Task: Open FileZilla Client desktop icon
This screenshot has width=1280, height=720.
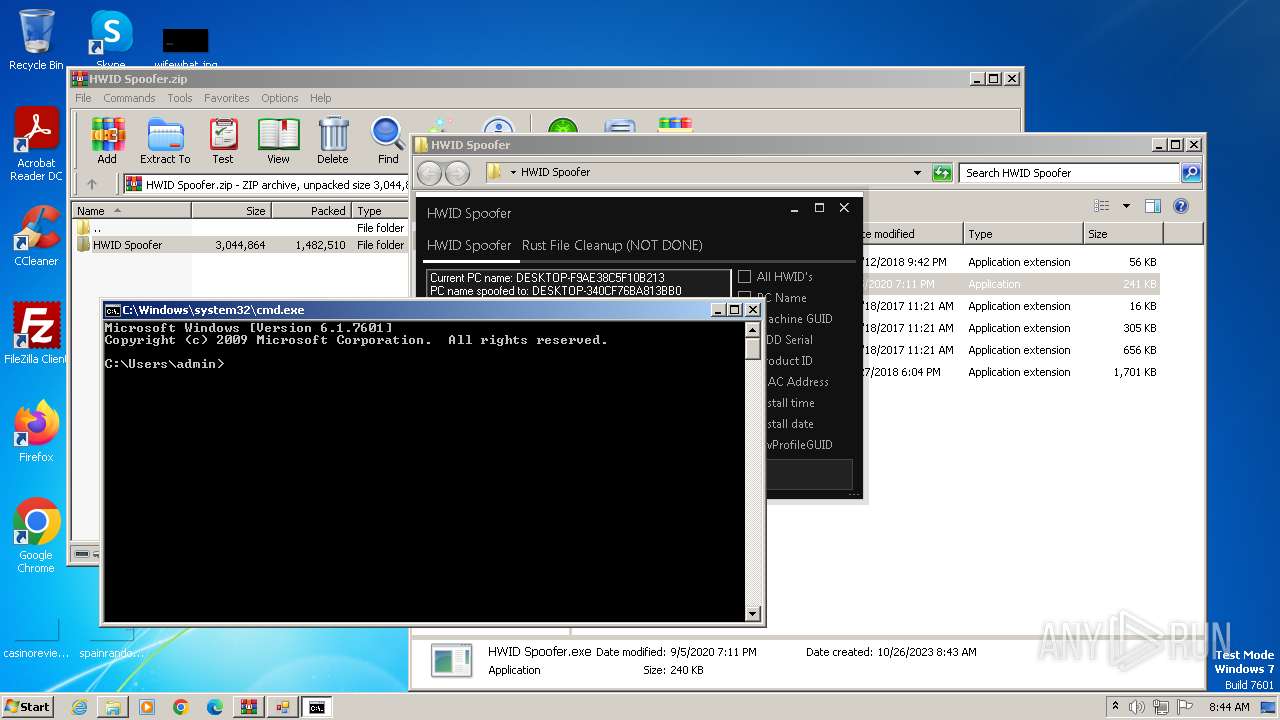Action: [x=36, y=334]
